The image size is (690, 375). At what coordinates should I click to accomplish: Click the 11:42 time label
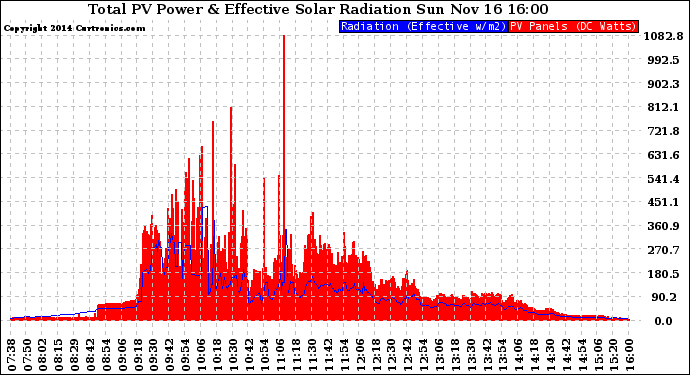[x=329, y=355]
